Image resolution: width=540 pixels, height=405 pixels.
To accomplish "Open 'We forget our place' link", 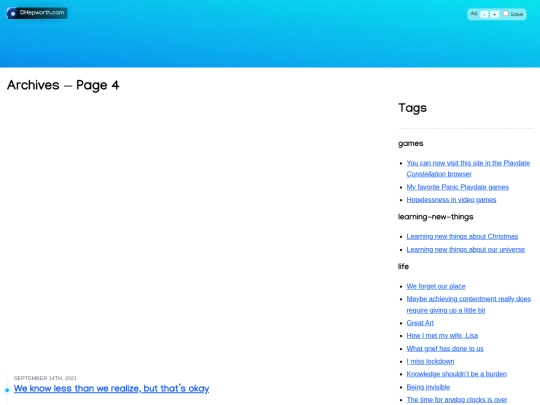I will pos(436,286).
